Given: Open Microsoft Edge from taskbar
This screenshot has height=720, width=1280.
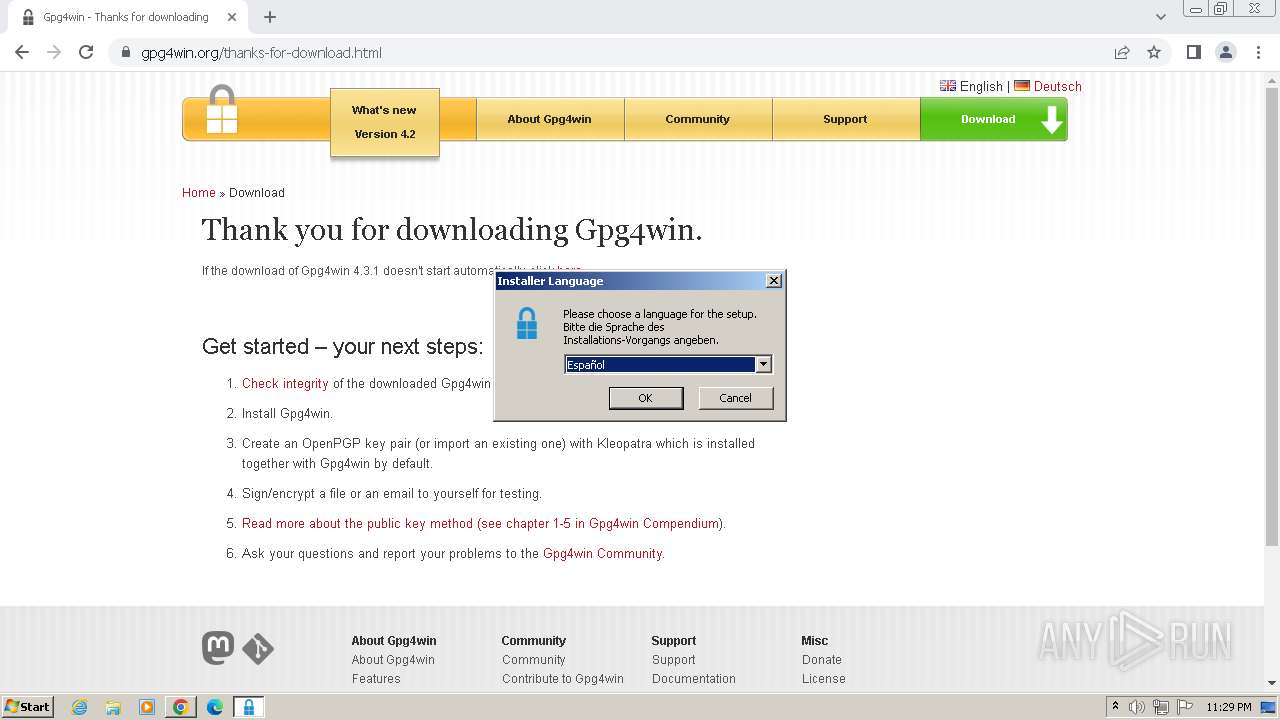Looking at the screenshot, I should click(215, 707).
